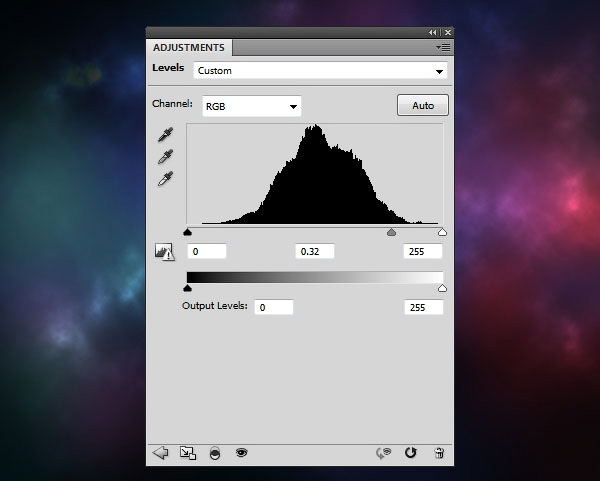600x481 pixels.
Task: Click the output shadows black slider handle
Action: (x=187, y=288)
